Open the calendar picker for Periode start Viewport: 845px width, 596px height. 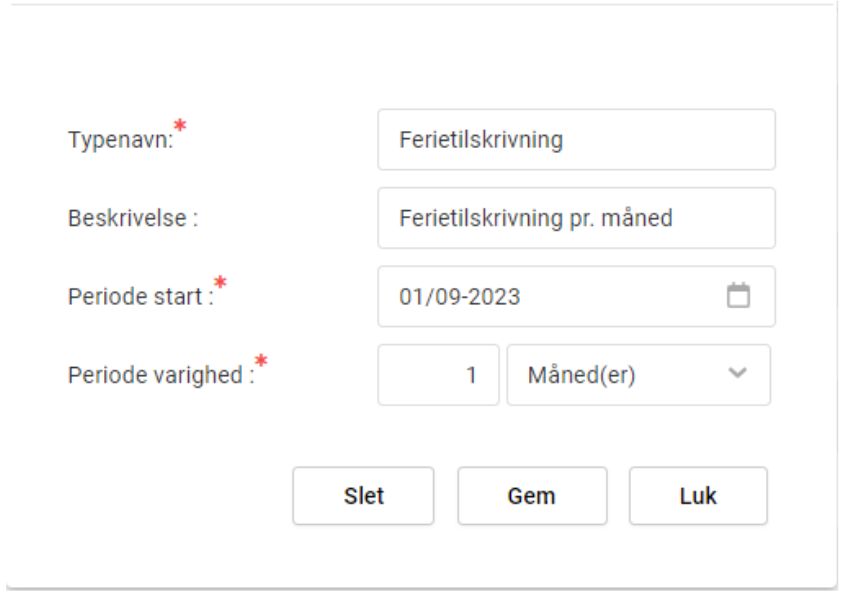click(738, 296)
